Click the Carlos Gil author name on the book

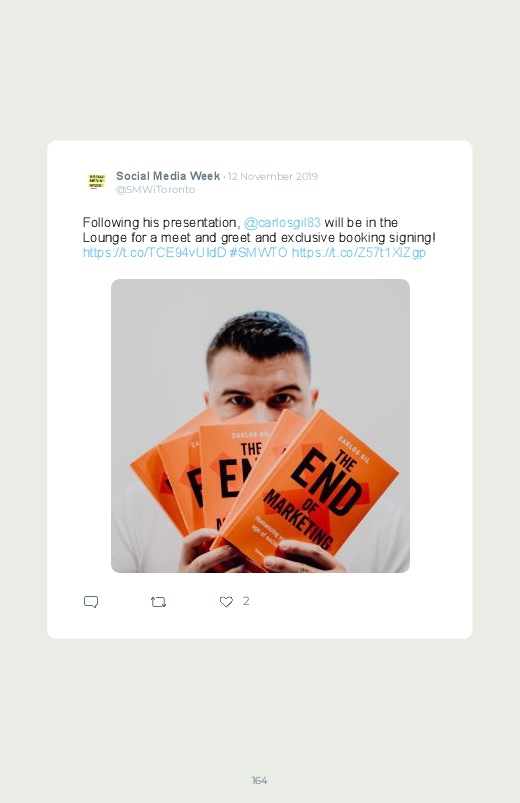tap(354, 450)
